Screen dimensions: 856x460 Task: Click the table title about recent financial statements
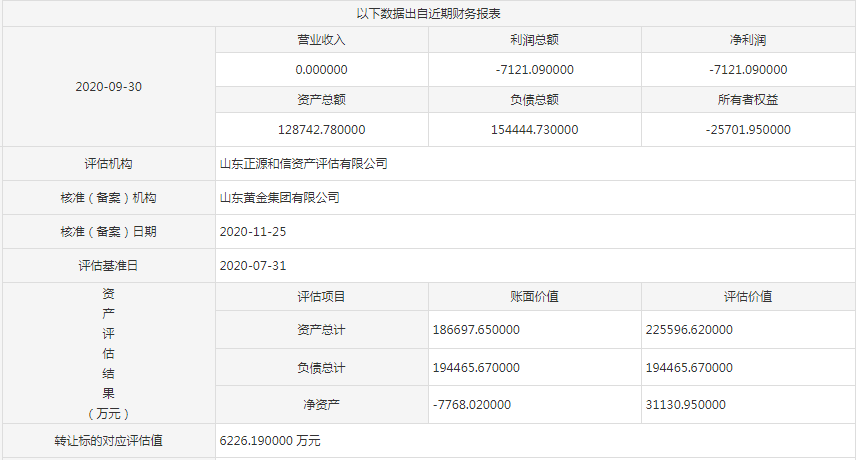(x=428, y=13)
